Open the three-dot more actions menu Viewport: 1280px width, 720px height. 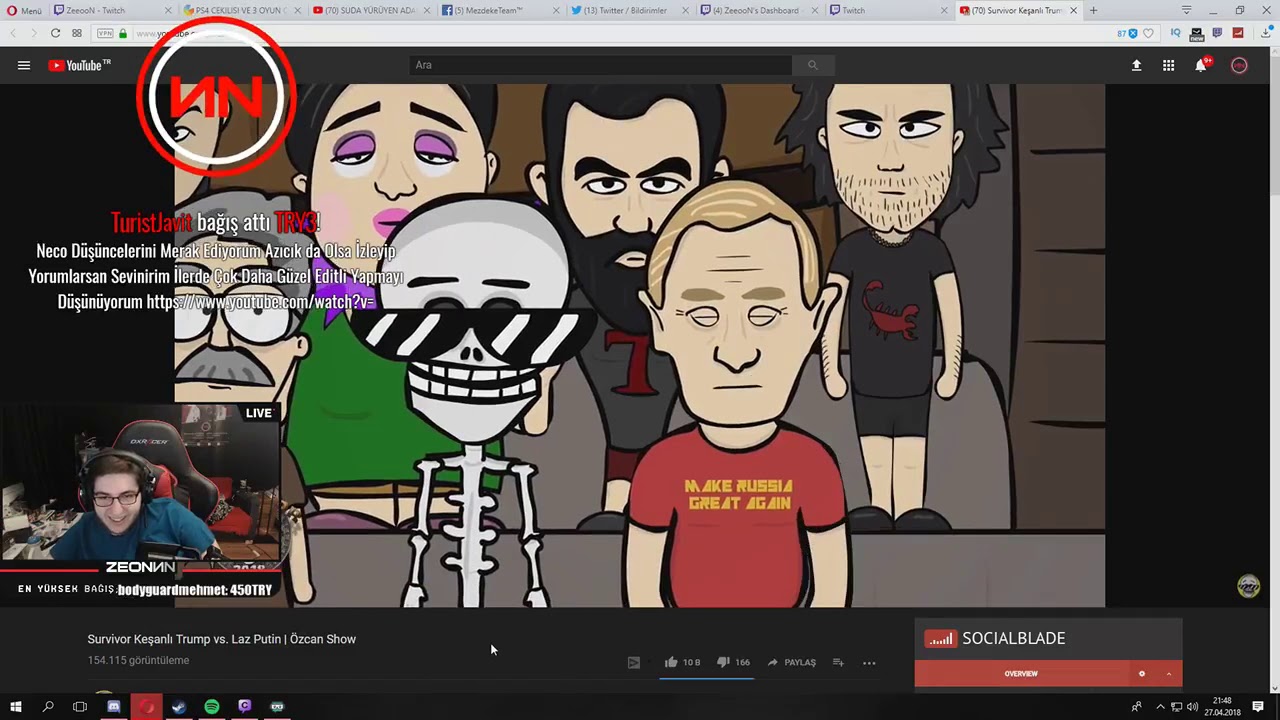click(x=869, y=662)
